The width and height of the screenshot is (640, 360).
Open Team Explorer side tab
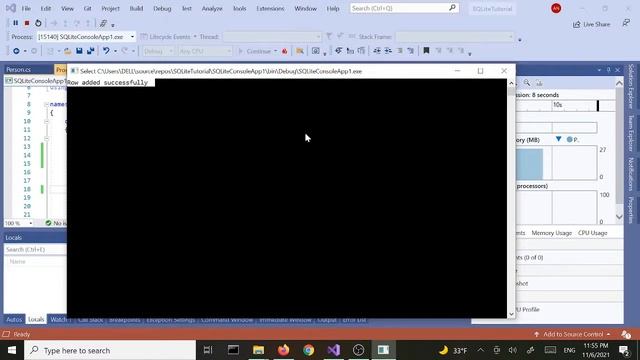(631, 133)
